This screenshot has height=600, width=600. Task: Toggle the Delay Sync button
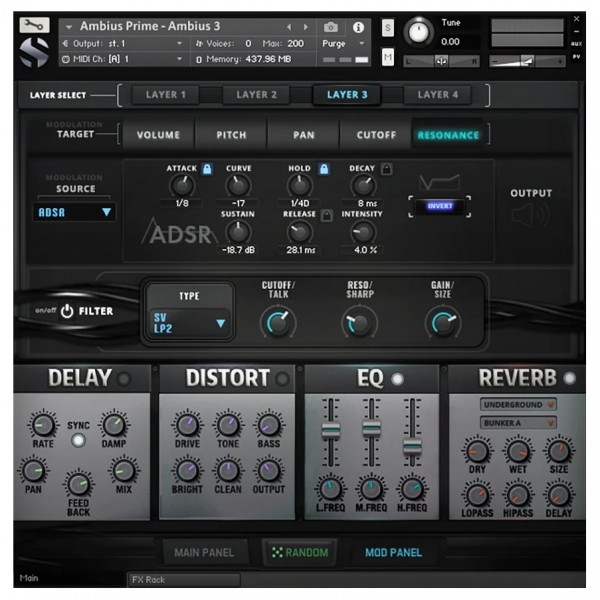point(78,440)
